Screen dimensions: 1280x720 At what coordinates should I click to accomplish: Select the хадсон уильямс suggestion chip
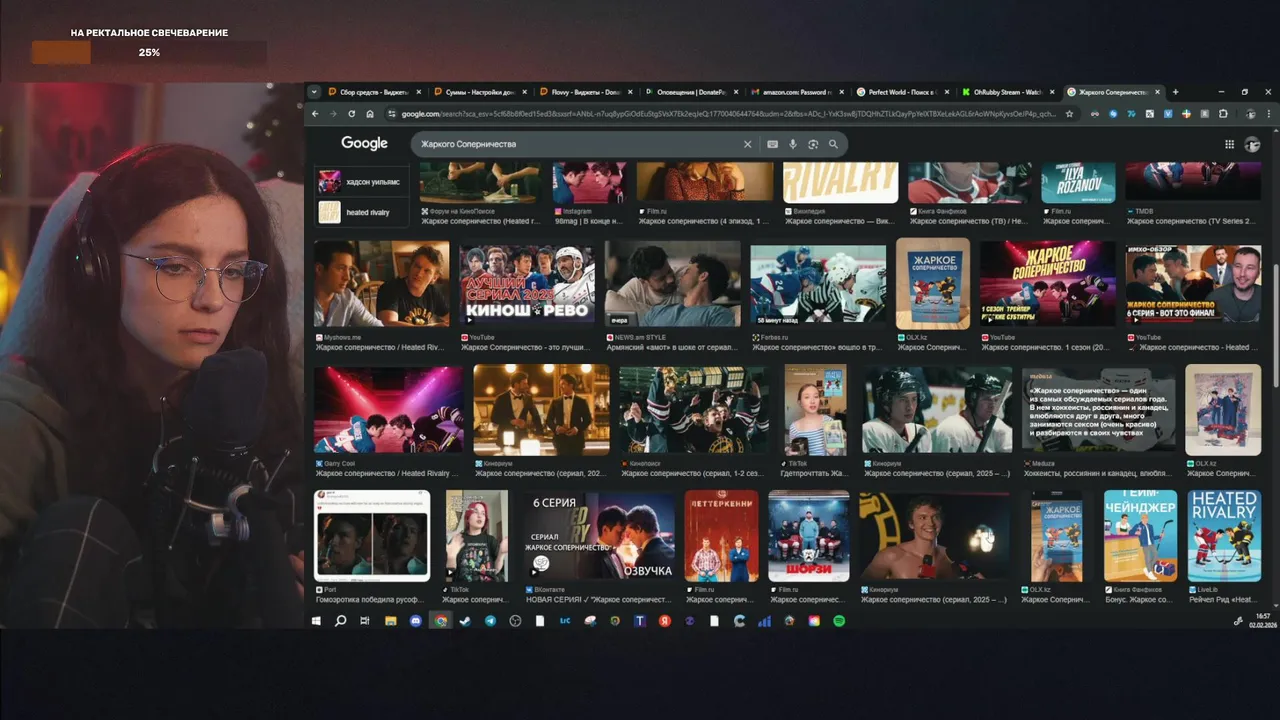(361, 182)
